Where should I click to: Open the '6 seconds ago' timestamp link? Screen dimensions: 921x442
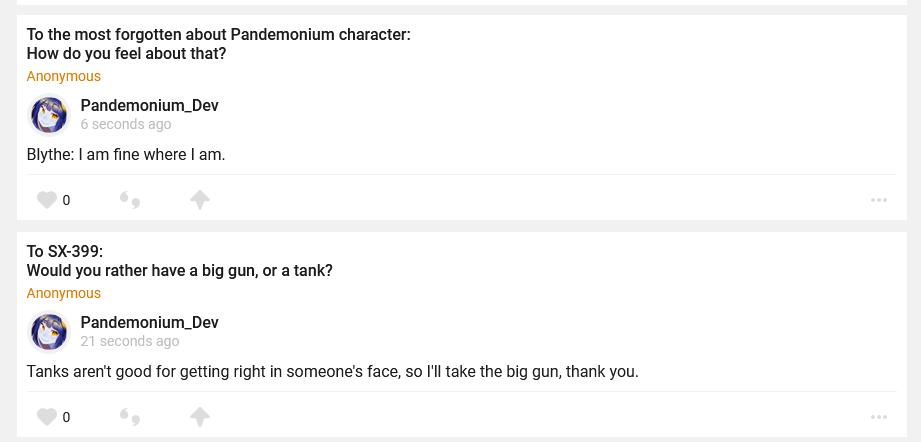click(x=126, y=125)
